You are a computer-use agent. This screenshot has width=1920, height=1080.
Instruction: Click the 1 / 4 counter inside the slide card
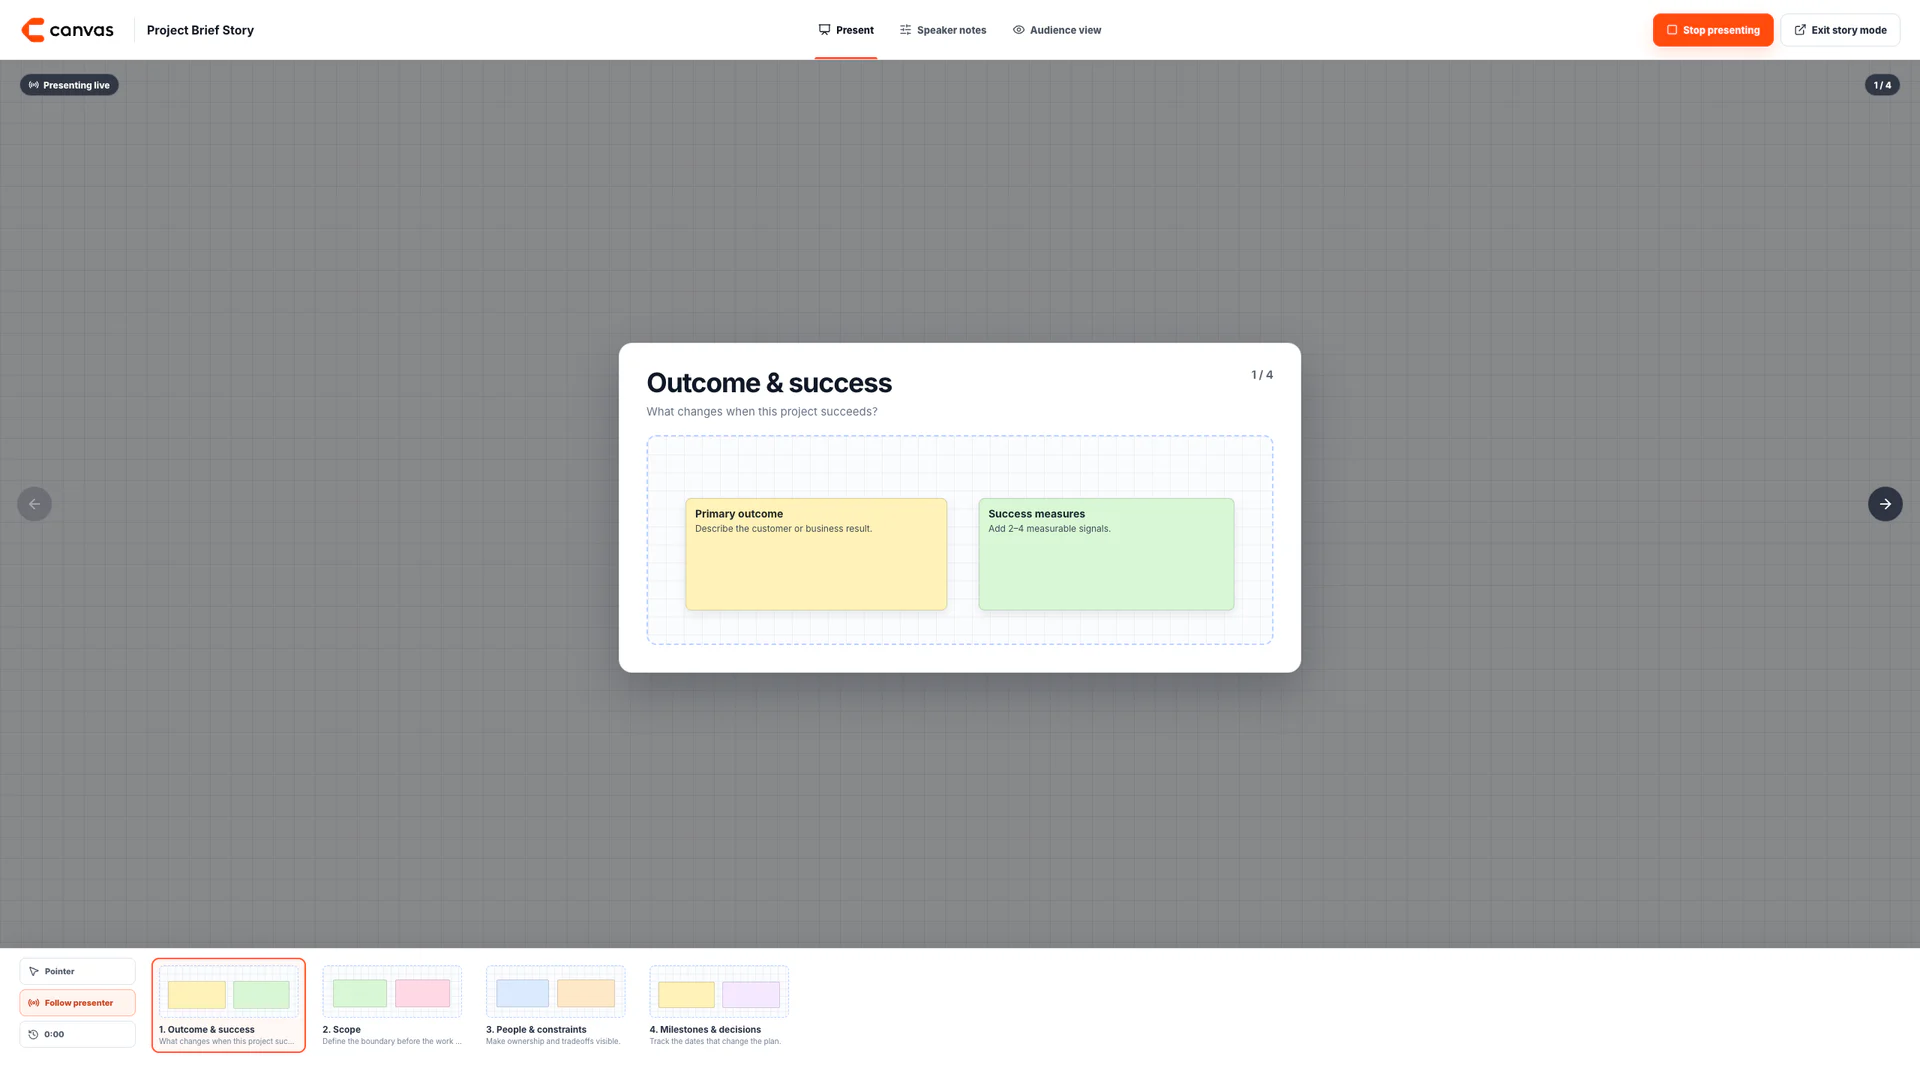coord(1262,375)
